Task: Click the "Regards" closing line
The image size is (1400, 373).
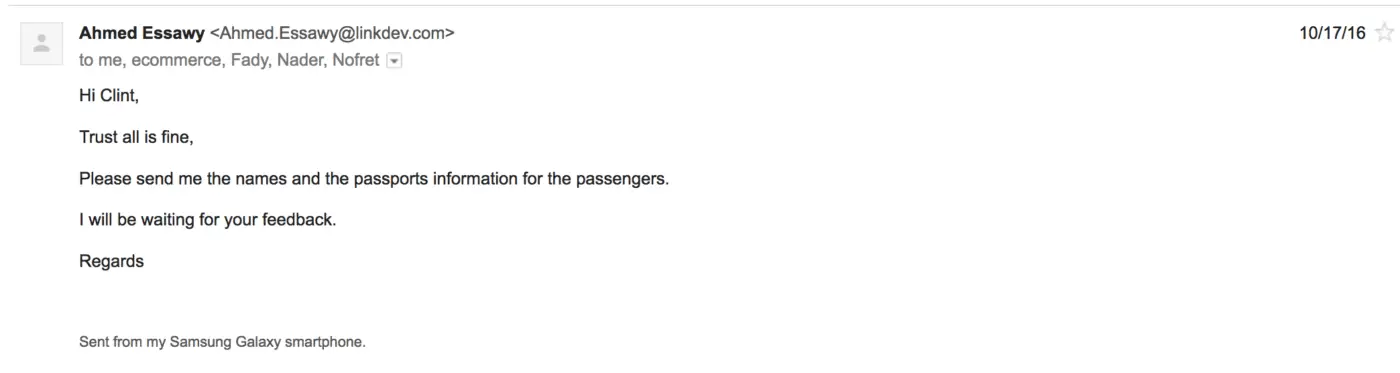Action: [111, 262]
